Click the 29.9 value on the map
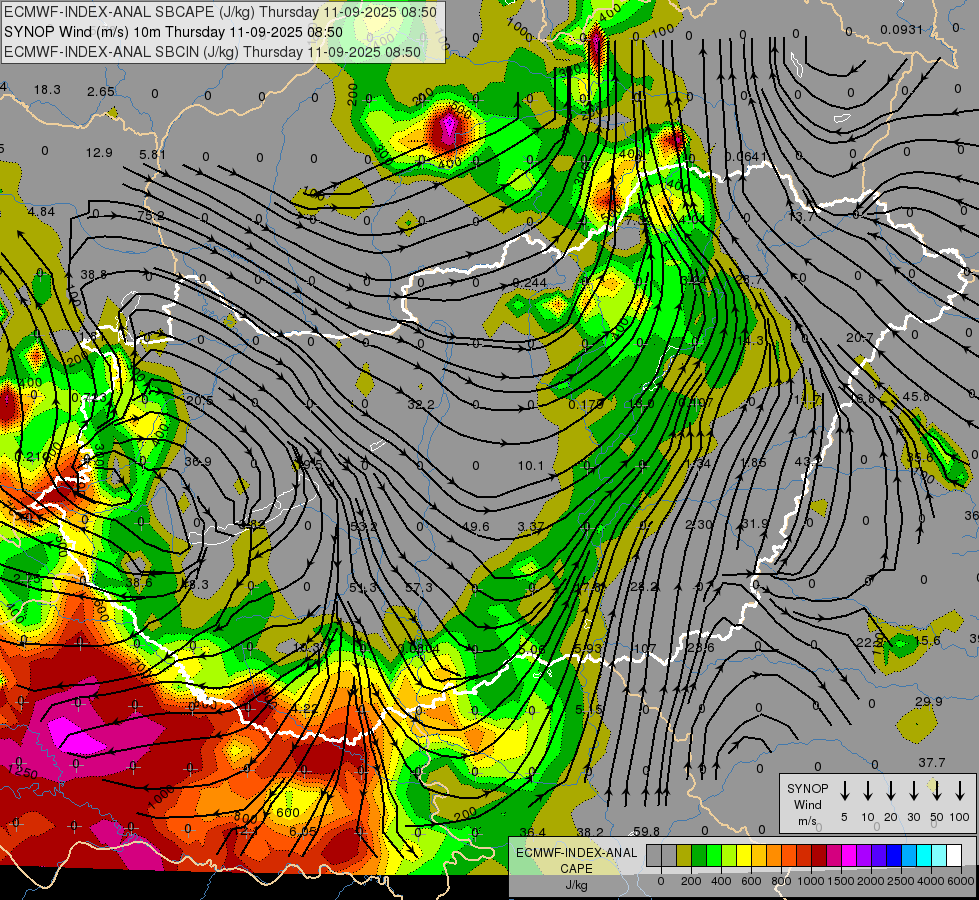Viewport: 979px width, 900px height. coord(928,701)
